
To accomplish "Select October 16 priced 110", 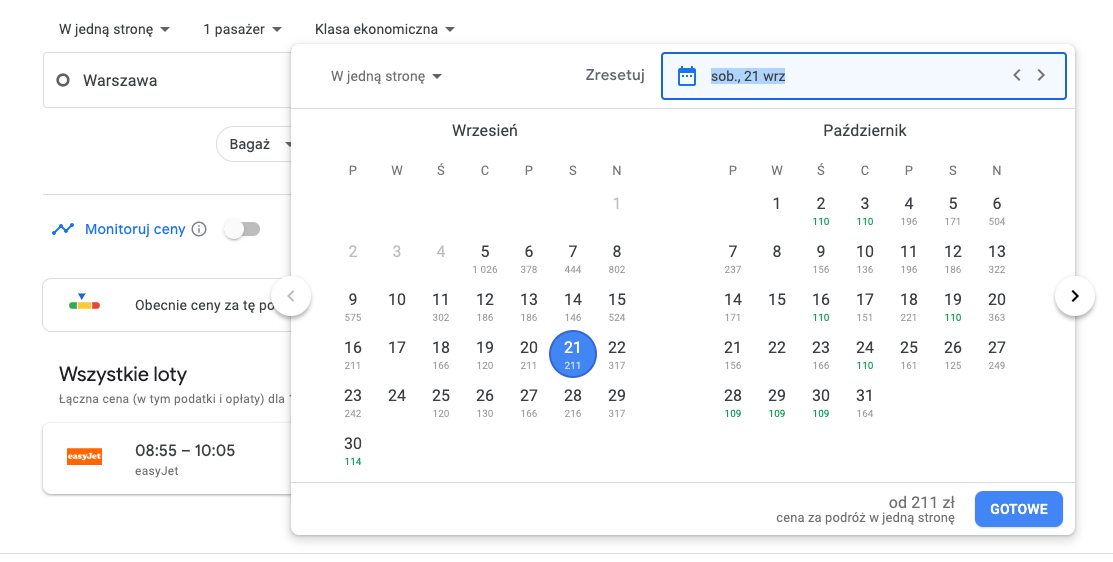I will (821, 307).
